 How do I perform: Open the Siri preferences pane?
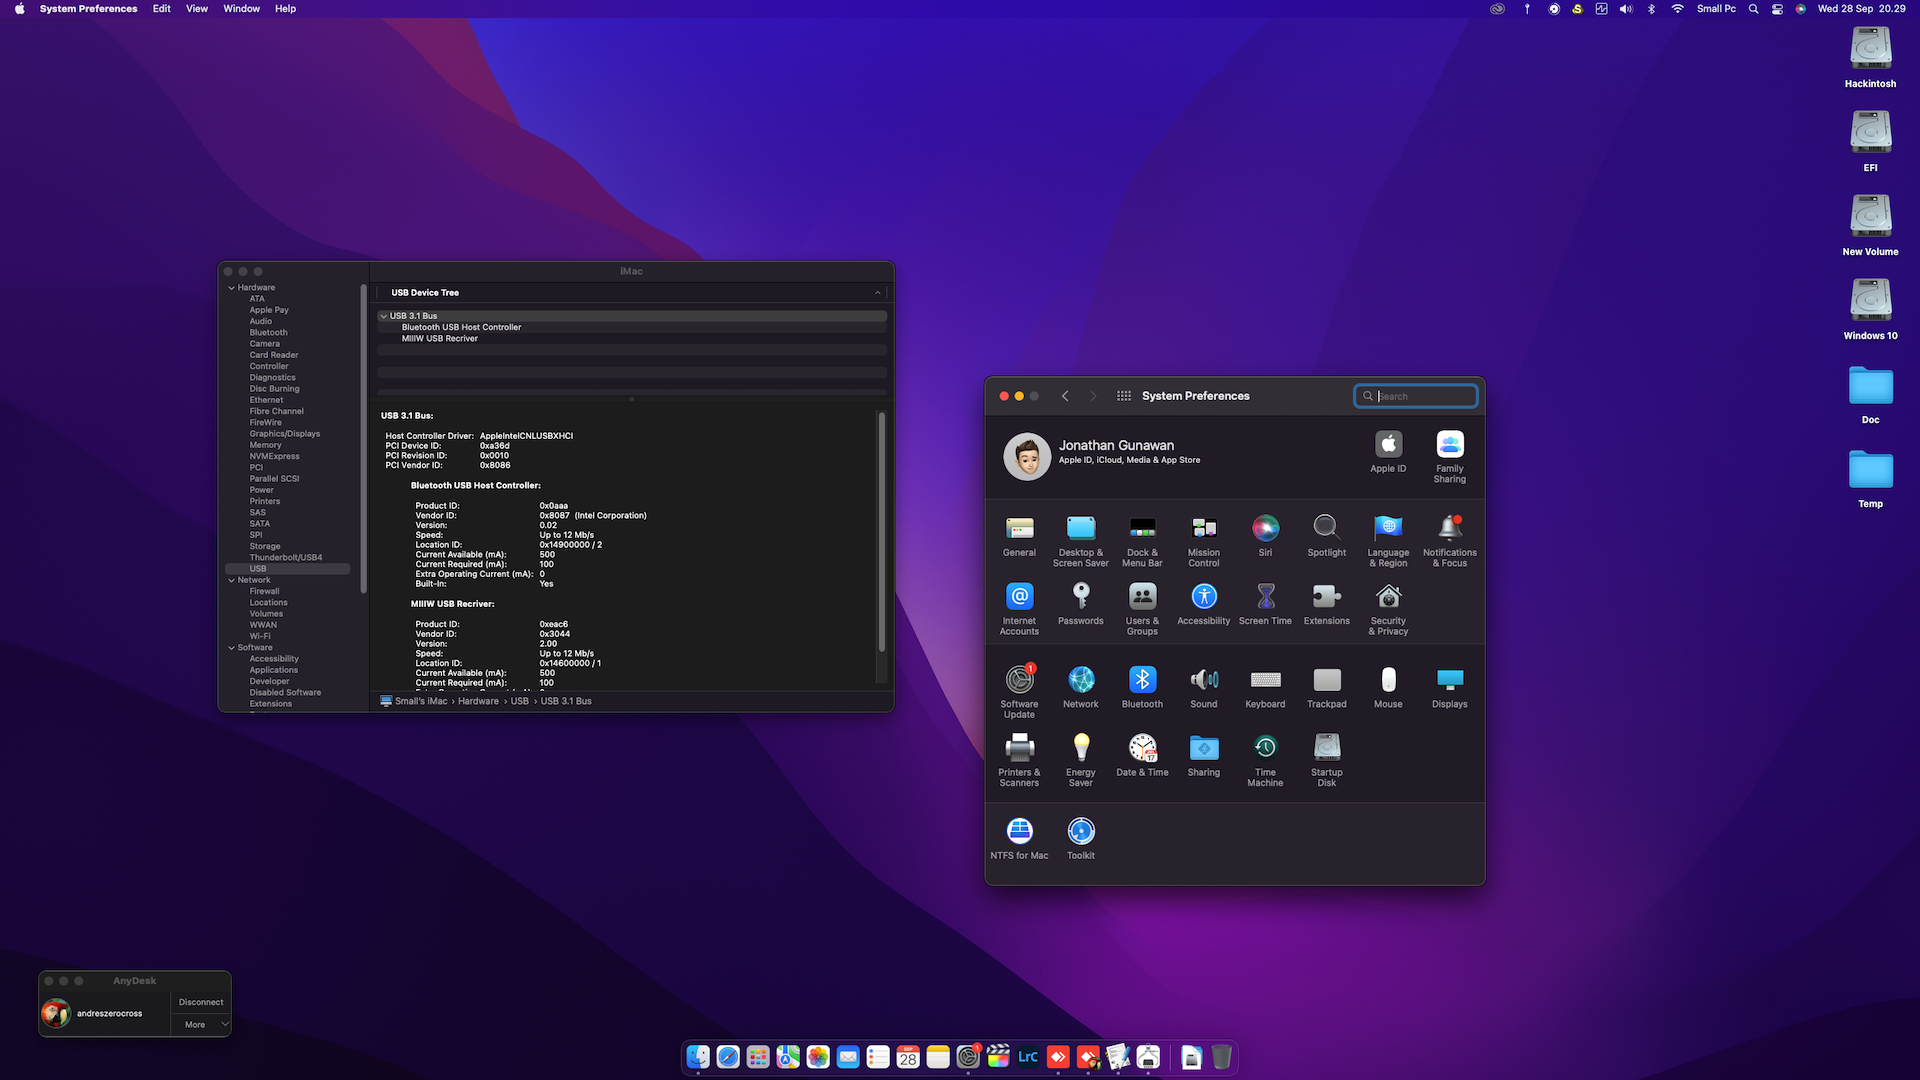(x=1265, y=536)
